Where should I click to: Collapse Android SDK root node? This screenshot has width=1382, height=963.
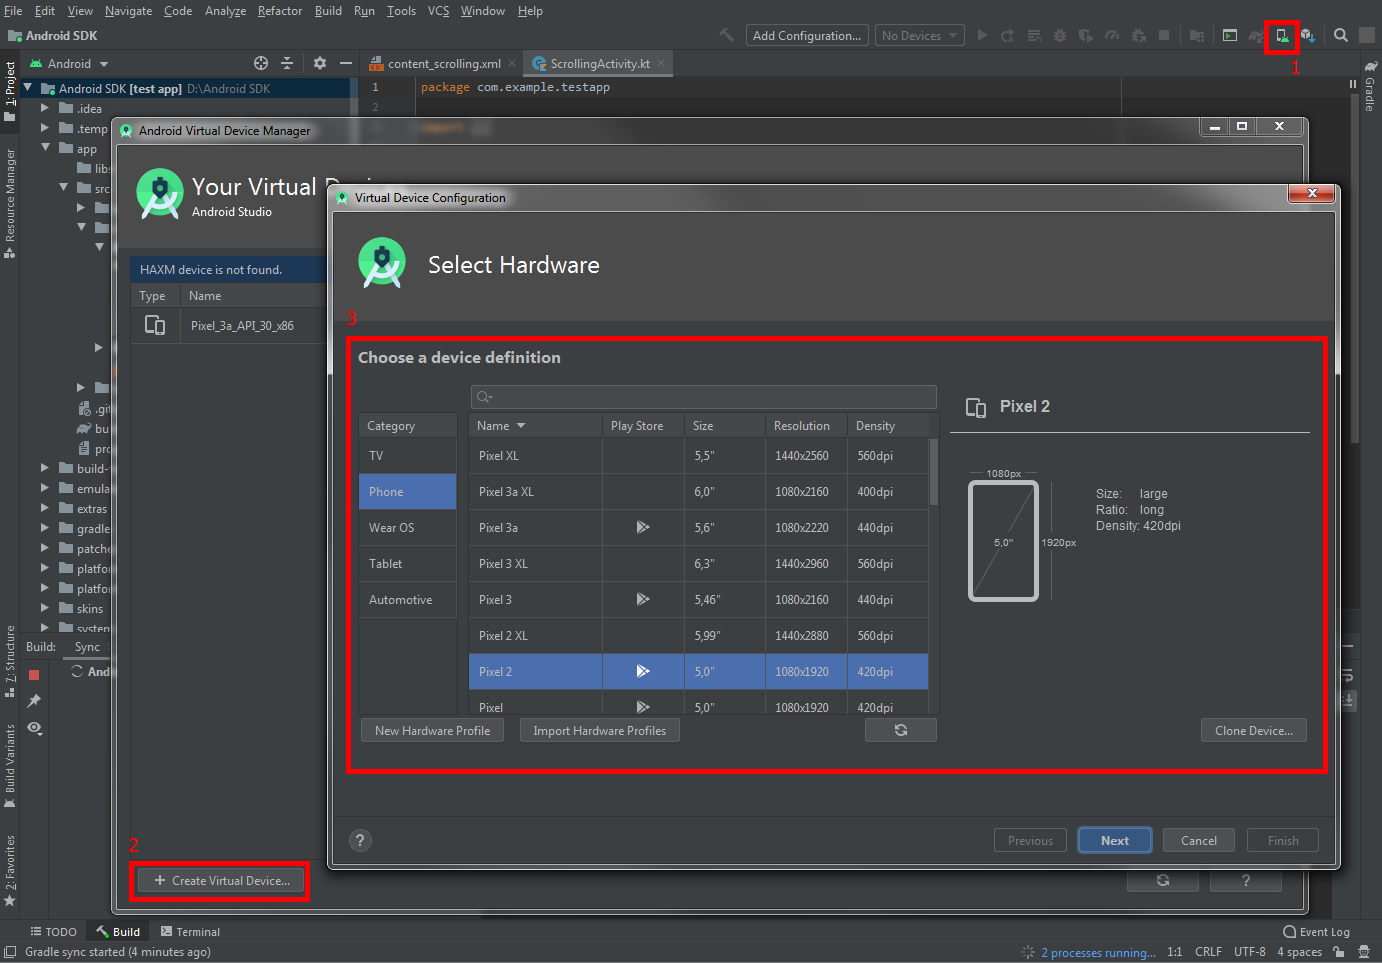(x=28, y=88)
